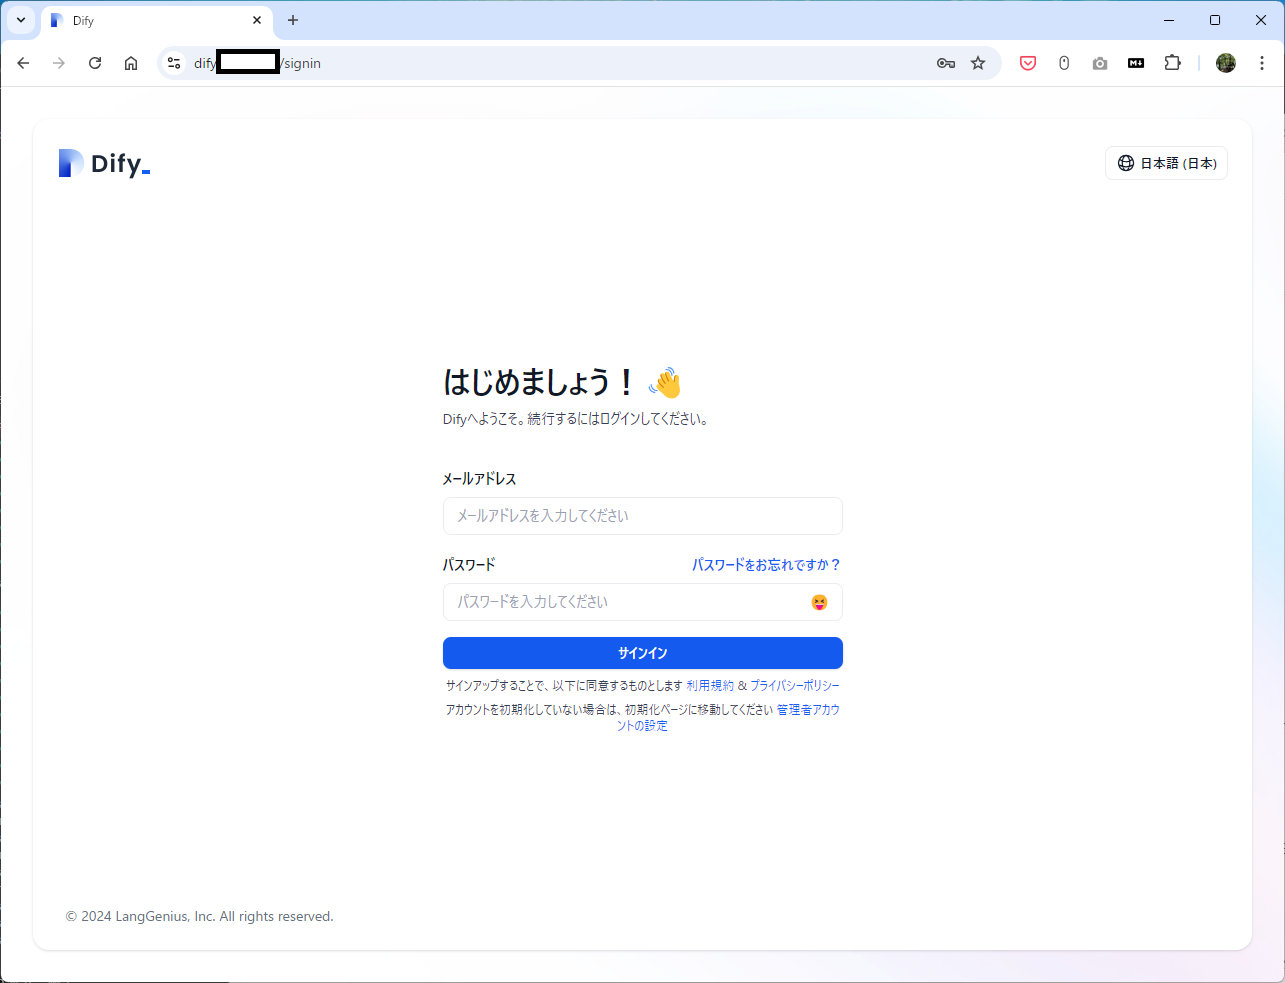Screen dimensions: 1285x983
Task: Open the Chrome three-dot menu
Action: (1262, 63)
